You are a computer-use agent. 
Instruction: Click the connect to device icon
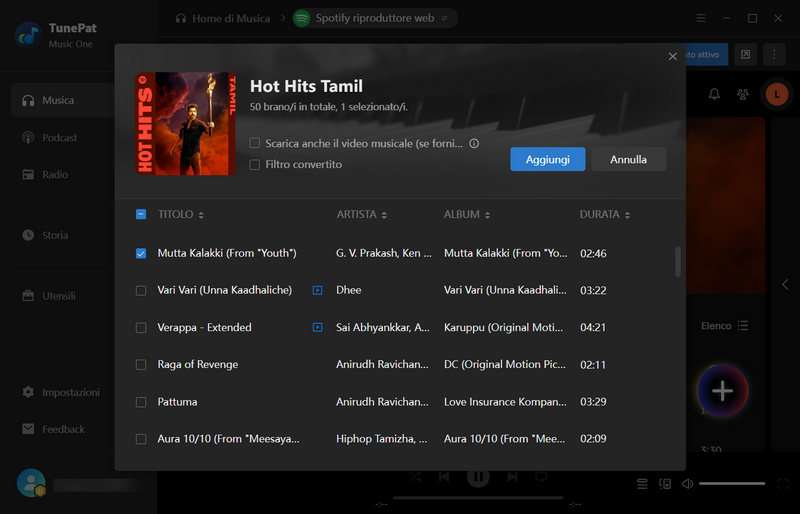[665, 483]
